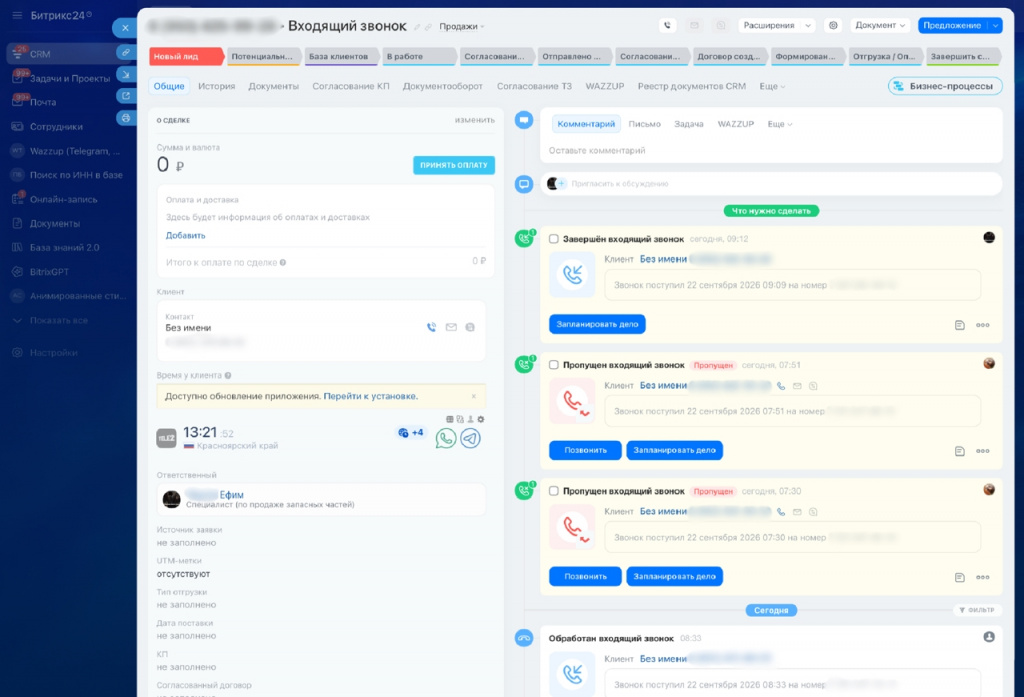
Task: Open the Документ dropdown
Action: click(x=880, y=25)
